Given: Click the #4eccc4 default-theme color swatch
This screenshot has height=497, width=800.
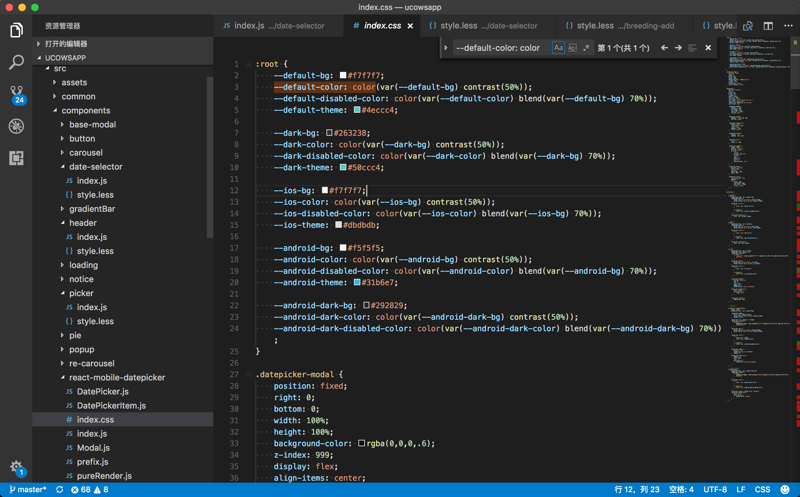Looking at the screenshot, I should click(357, 110).
